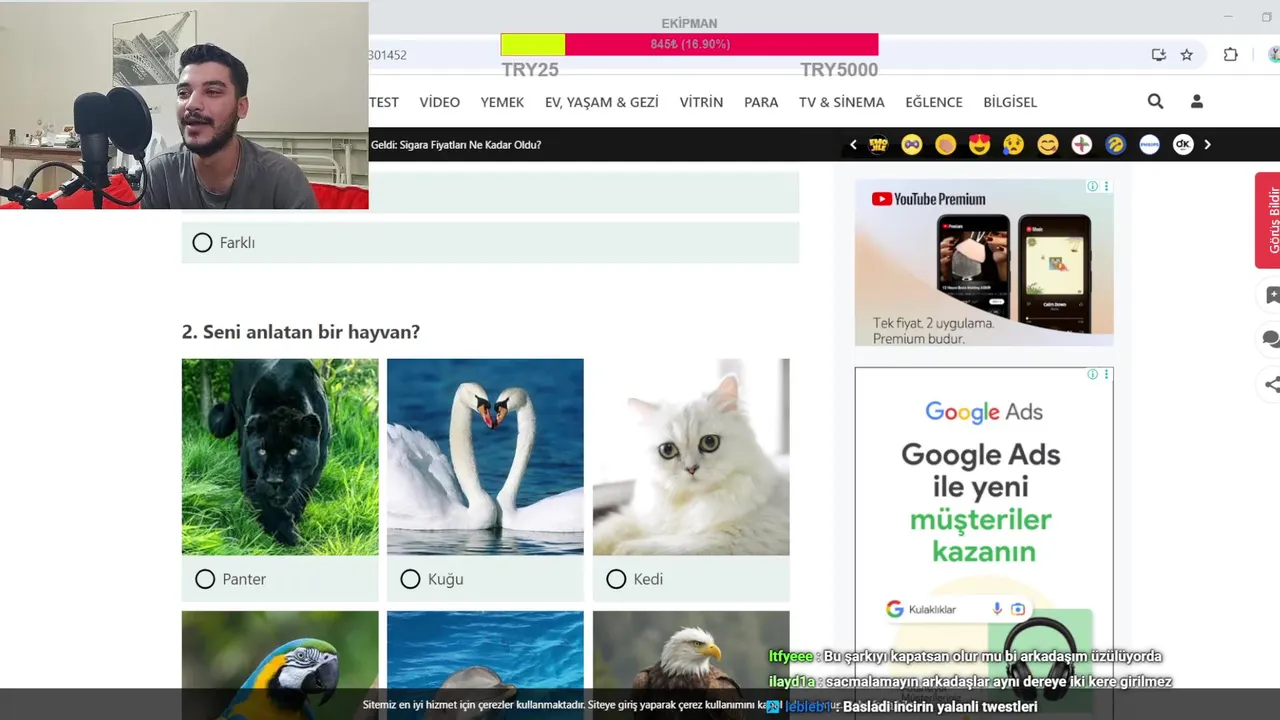Click the YouTube Premium advertisement
The image size is (1280, 720).
984,263
